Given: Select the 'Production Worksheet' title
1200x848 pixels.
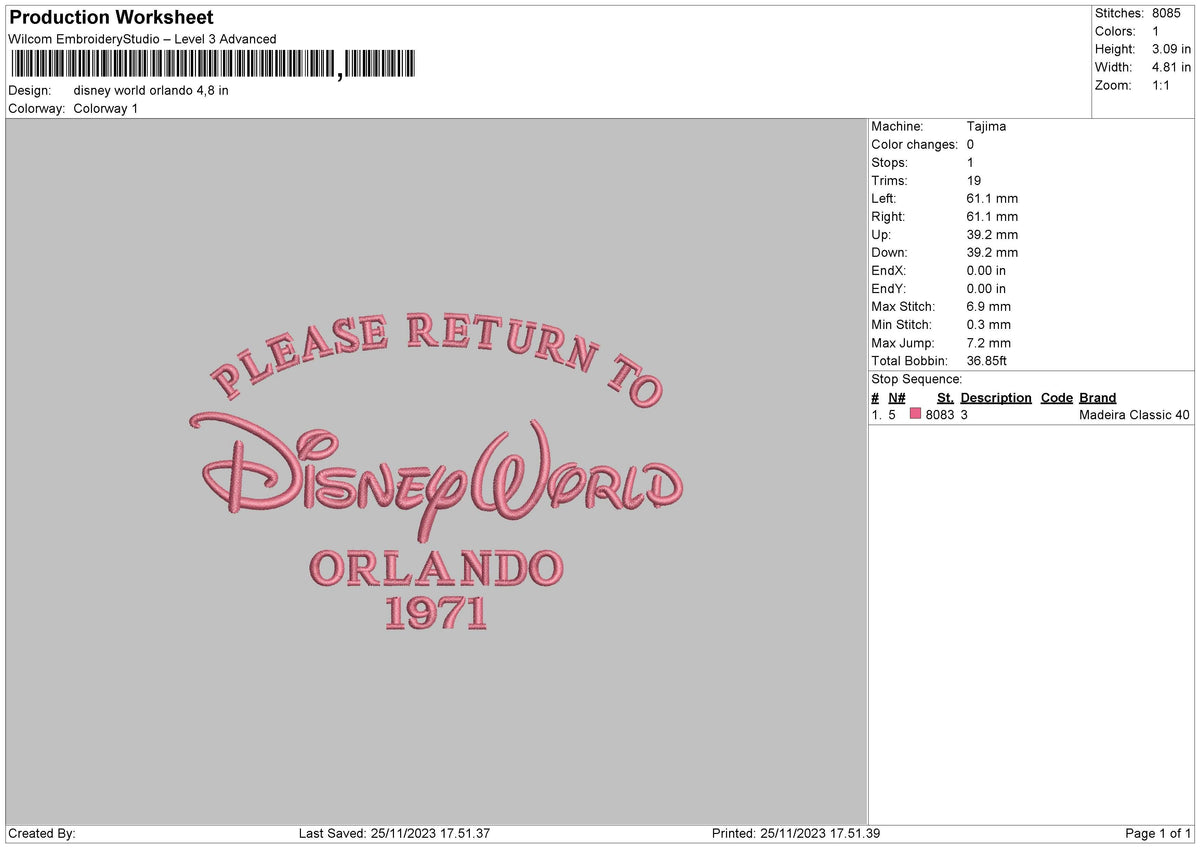Looking at the screenshot, I should [x=111, y=17].
